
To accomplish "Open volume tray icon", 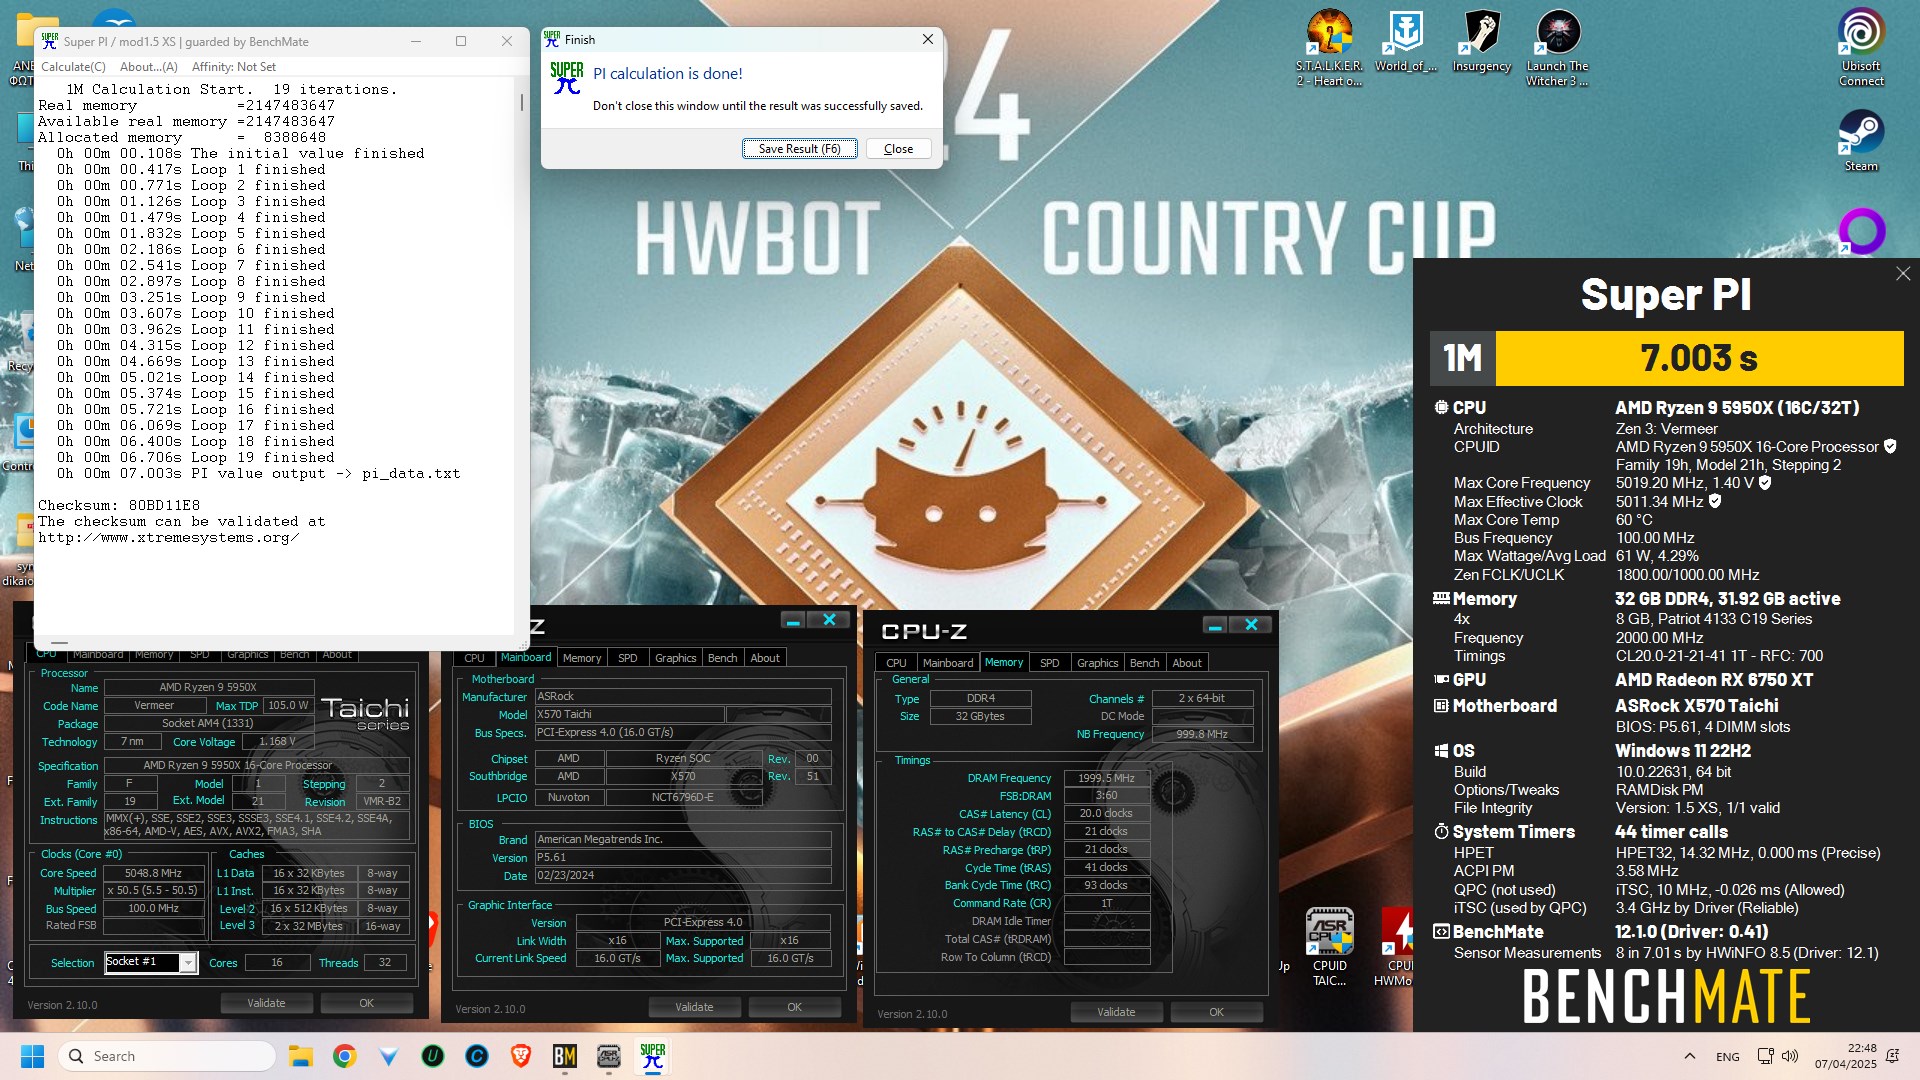I will [x=1790, y=1056].
